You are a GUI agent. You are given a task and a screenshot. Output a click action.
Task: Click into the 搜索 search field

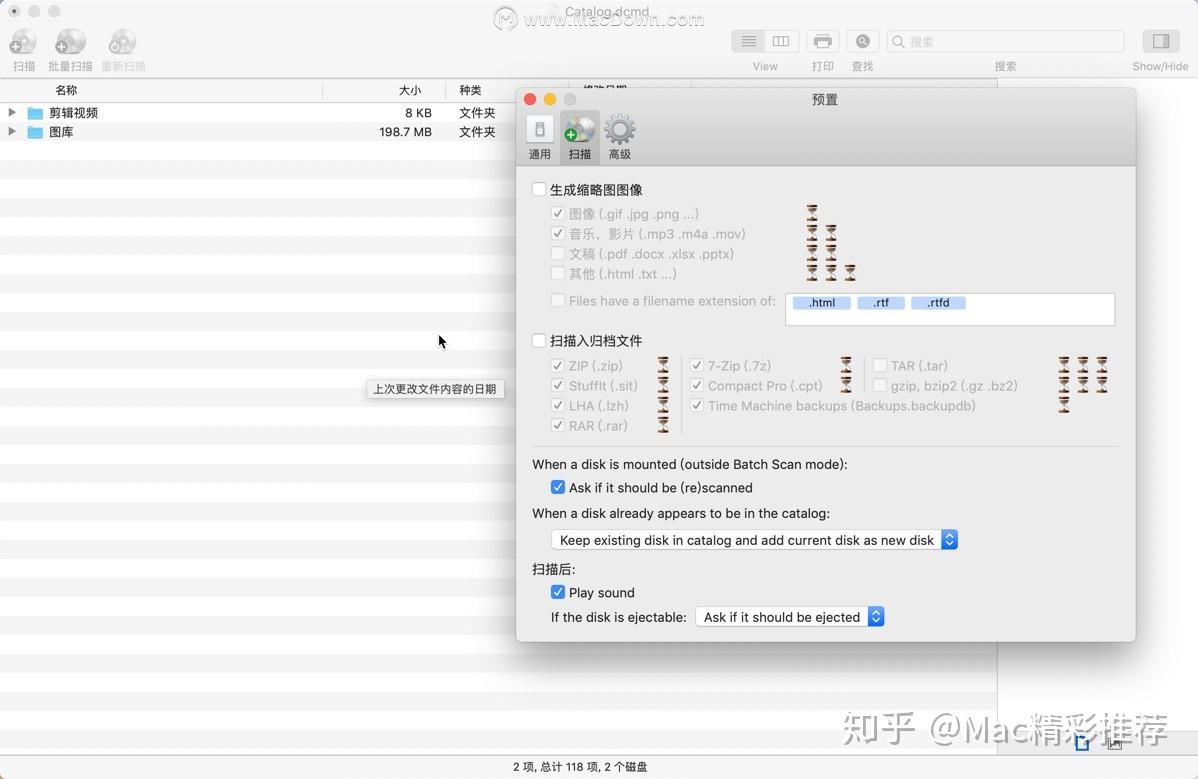pos(1004,41)
